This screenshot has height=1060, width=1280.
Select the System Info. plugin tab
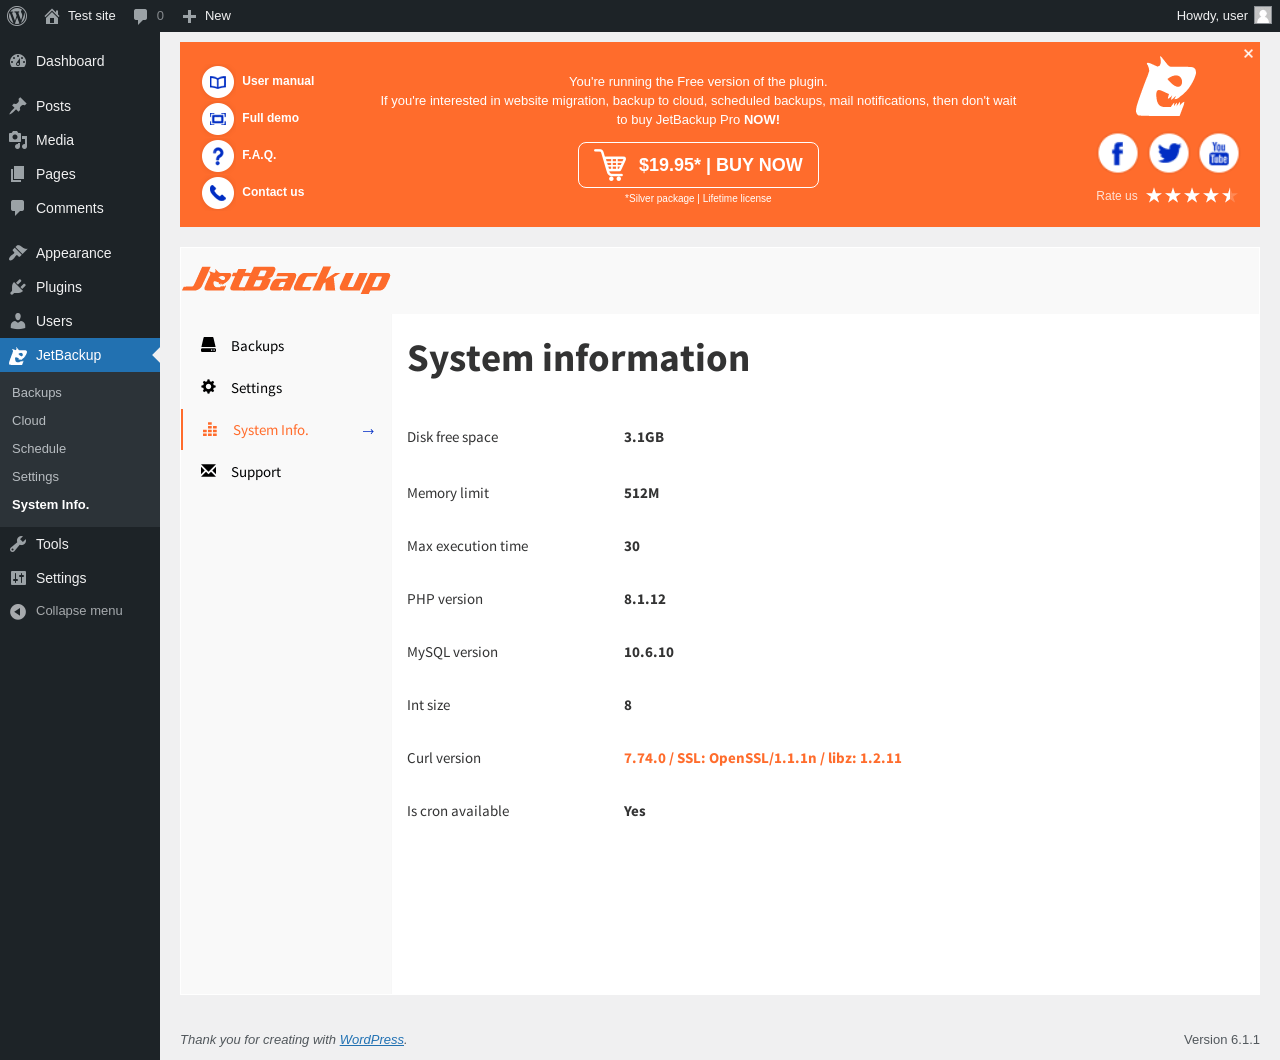[x=286, y=430]
